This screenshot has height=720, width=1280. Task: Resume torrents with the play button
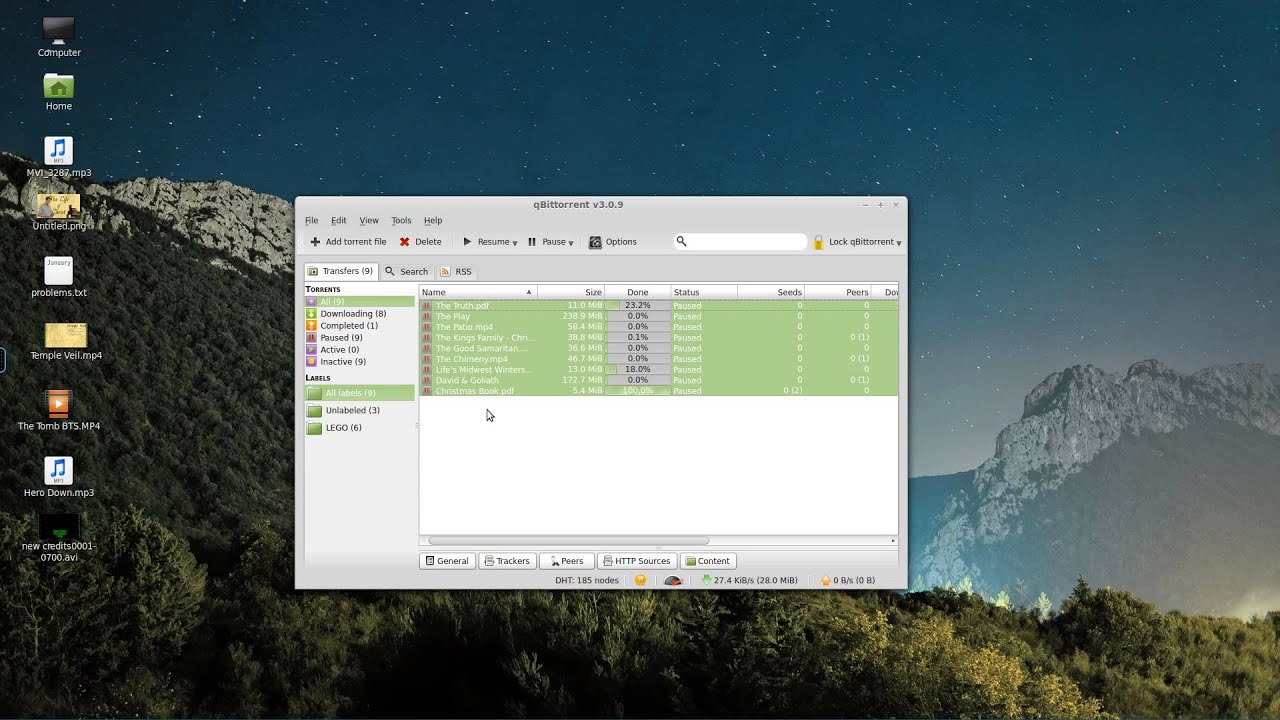point(485,242)
